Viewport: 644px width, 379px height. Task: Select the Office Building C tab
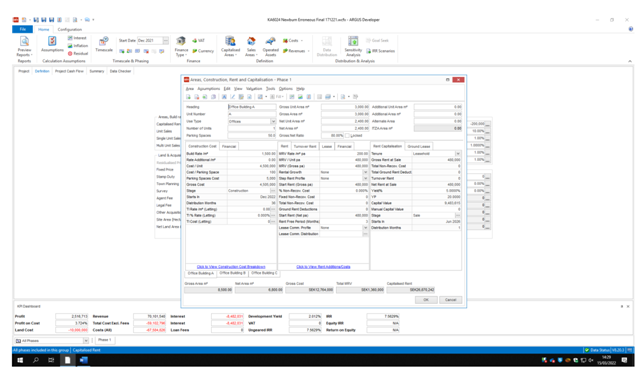264,273
